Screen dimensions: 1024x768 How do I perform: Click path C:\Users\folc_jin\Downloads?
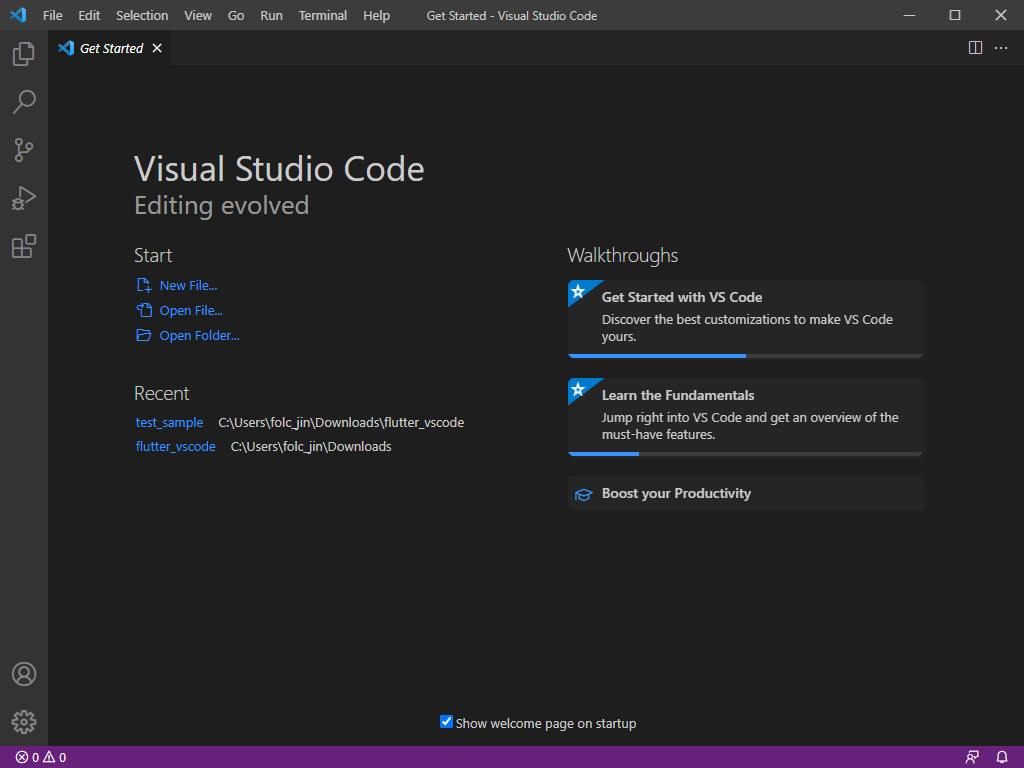click(311, 447)
